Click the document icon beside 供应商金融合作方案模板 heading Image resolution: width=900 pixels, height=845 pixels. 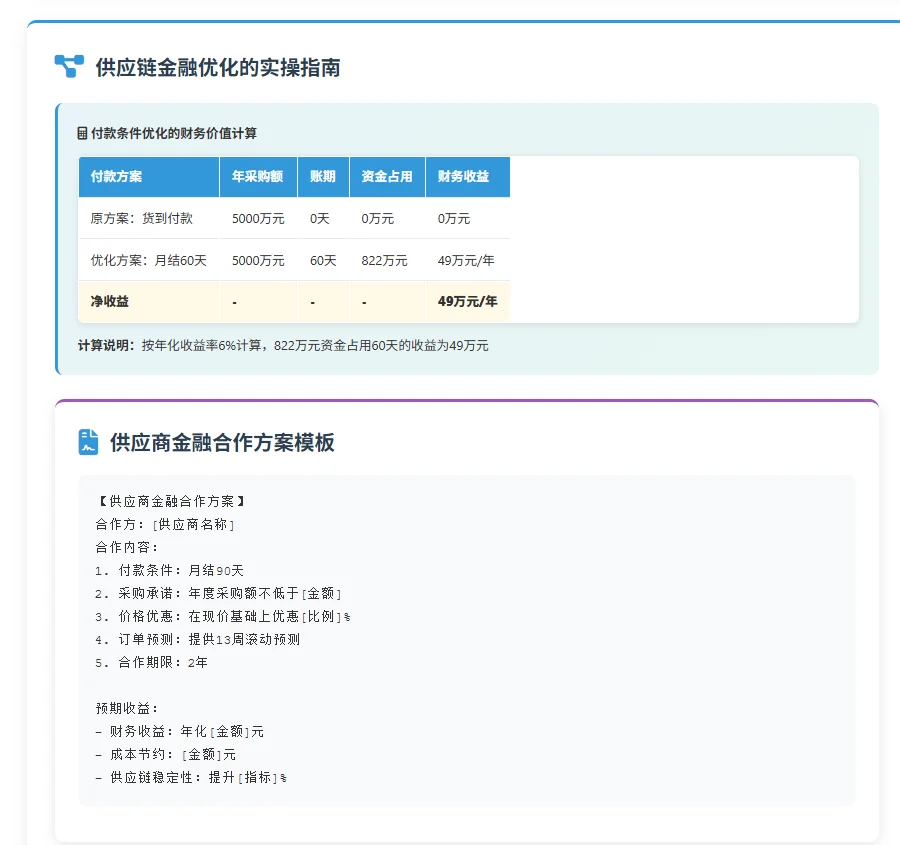click(x=88, y=442)
